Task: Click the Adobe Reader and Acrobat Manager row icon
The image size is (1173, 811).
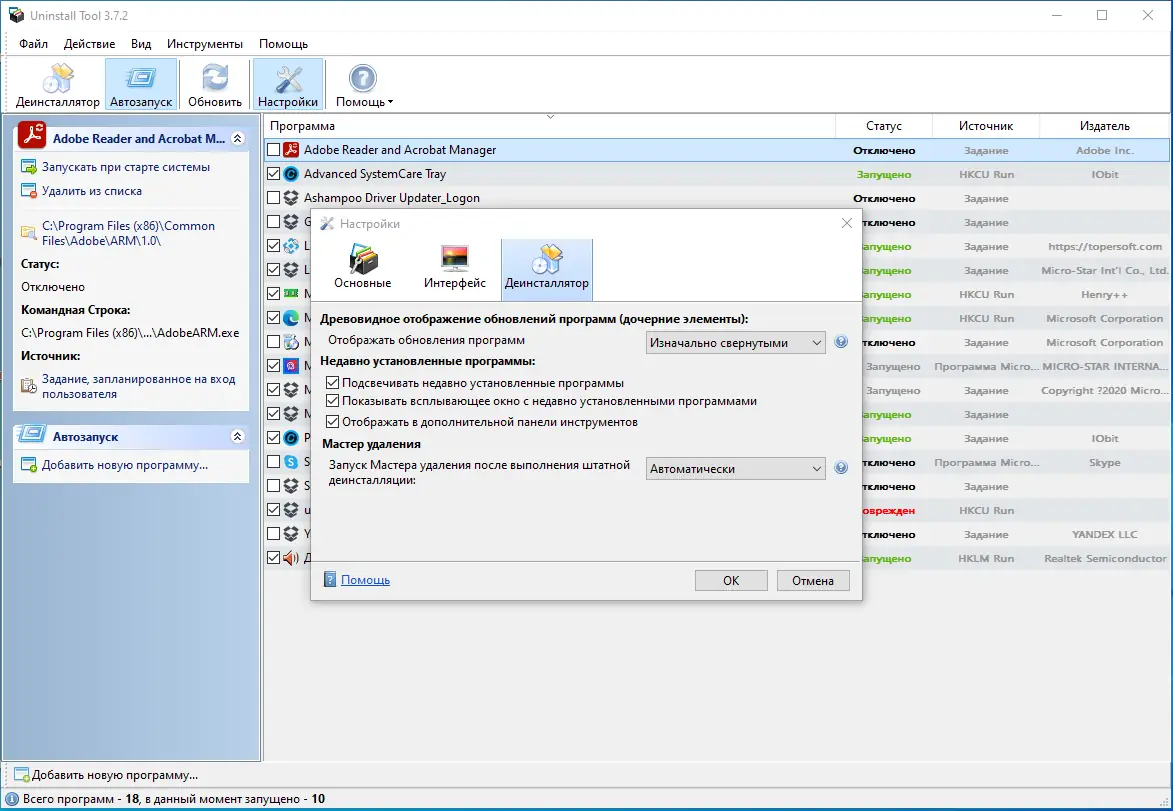Action: (x=291, y=150)
